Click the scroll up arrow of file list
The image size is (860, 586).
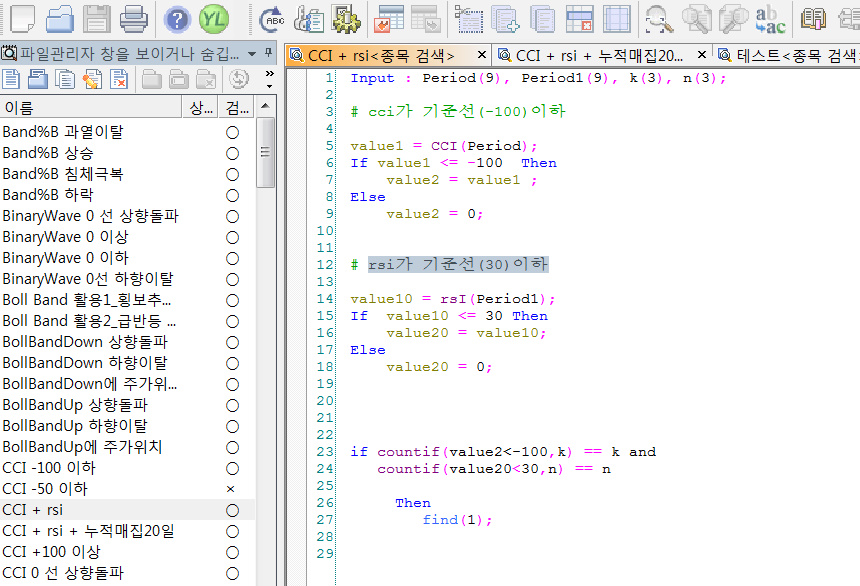click(266, 107)
